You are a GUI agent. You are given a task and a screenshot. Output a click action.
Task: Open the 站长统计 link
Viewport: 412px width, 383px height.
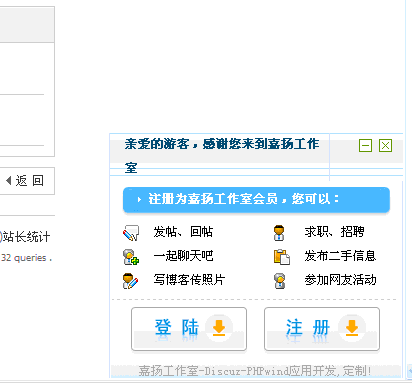[26, 237]
